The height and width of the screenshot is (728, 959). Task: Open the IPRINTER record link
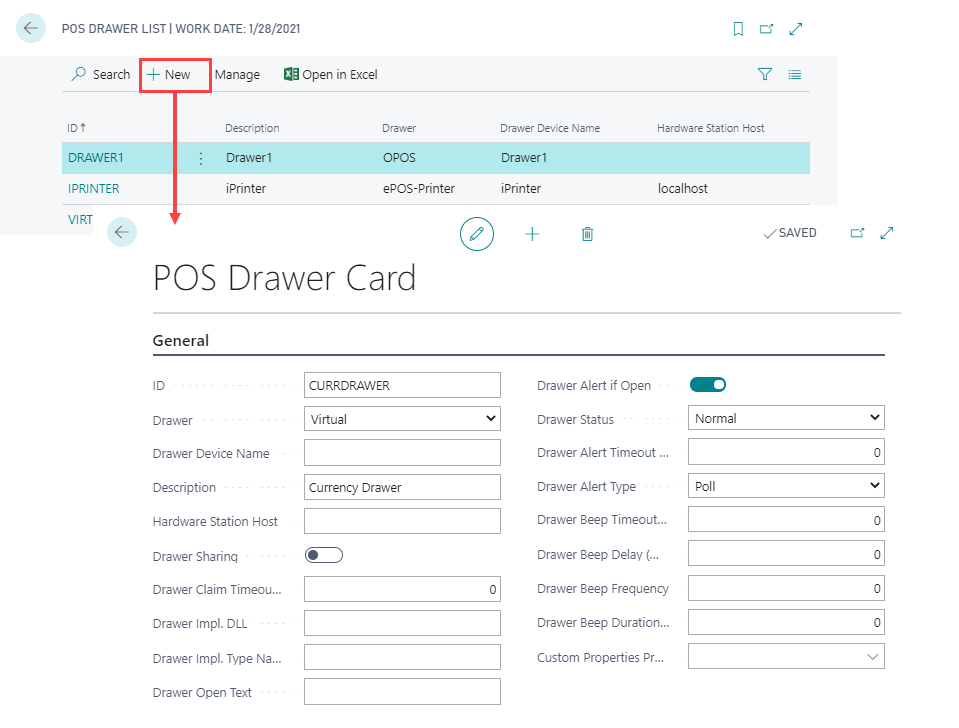click(94, 188)
